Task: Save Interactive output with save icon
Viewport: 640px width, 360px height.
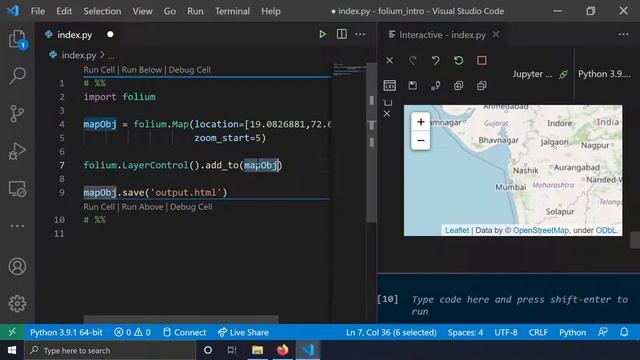Action: coord(413,85)
